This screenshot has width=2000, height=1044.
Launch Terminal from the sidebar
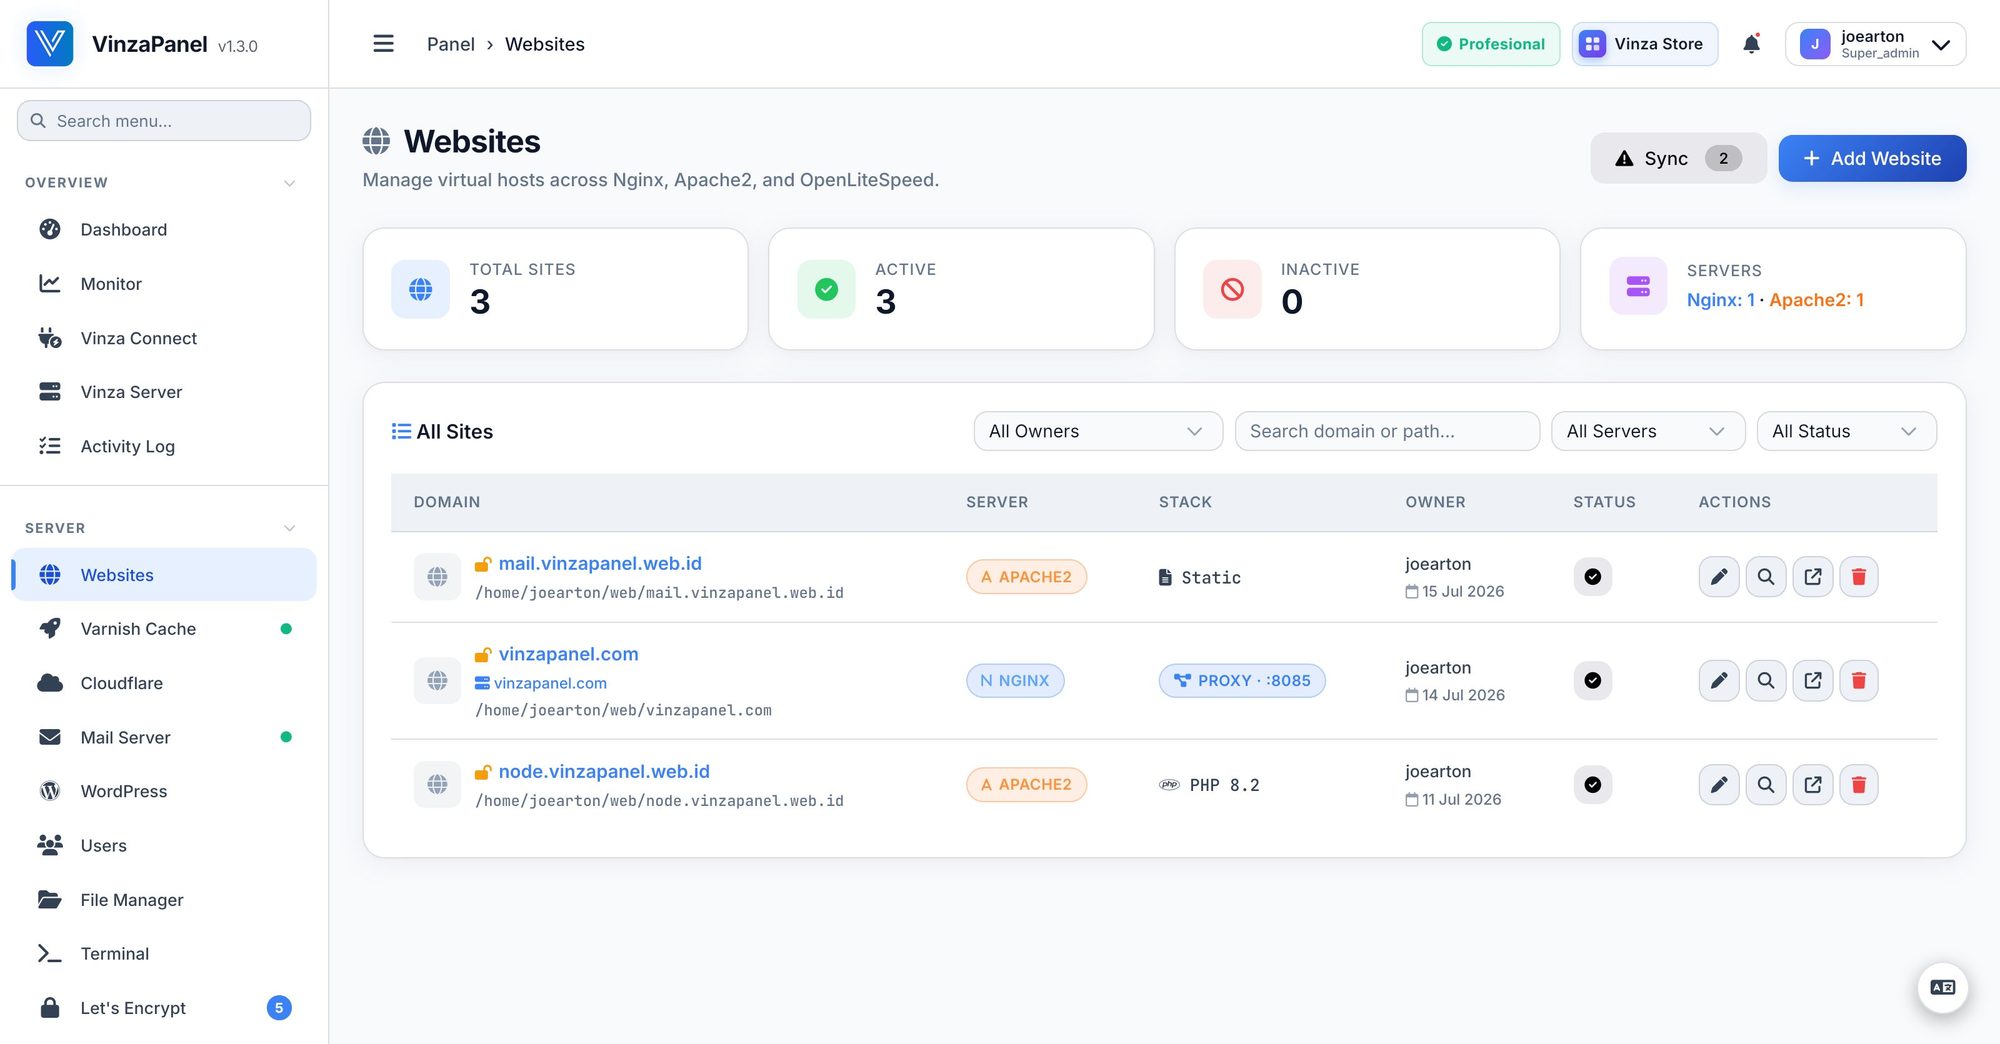point(164,954)
